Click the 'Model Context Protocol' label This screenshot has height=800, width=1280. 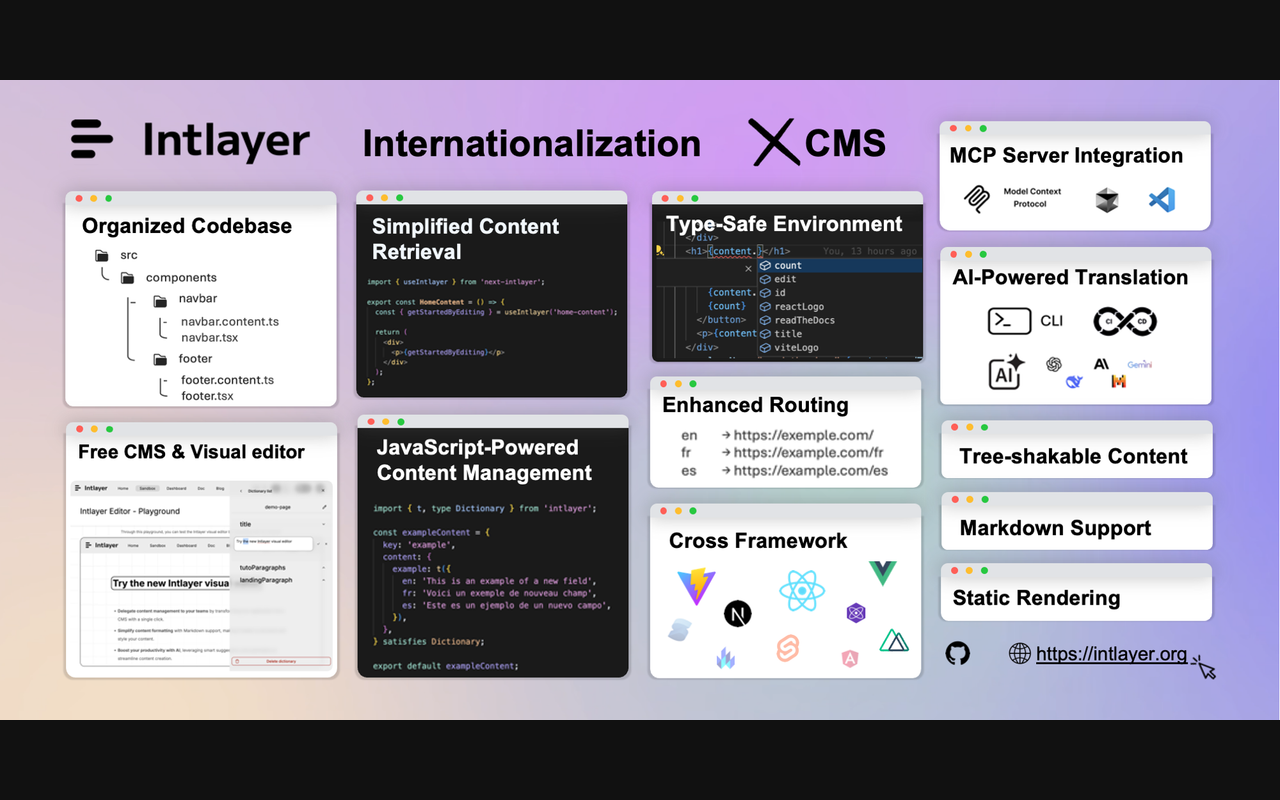tap(1032, 197)
